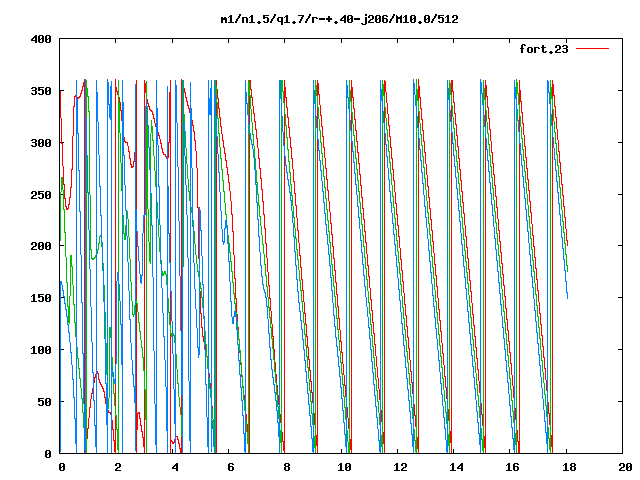Select y-axis label 200
The width and height of the screenshot is (640, 480).
(41, 246)
